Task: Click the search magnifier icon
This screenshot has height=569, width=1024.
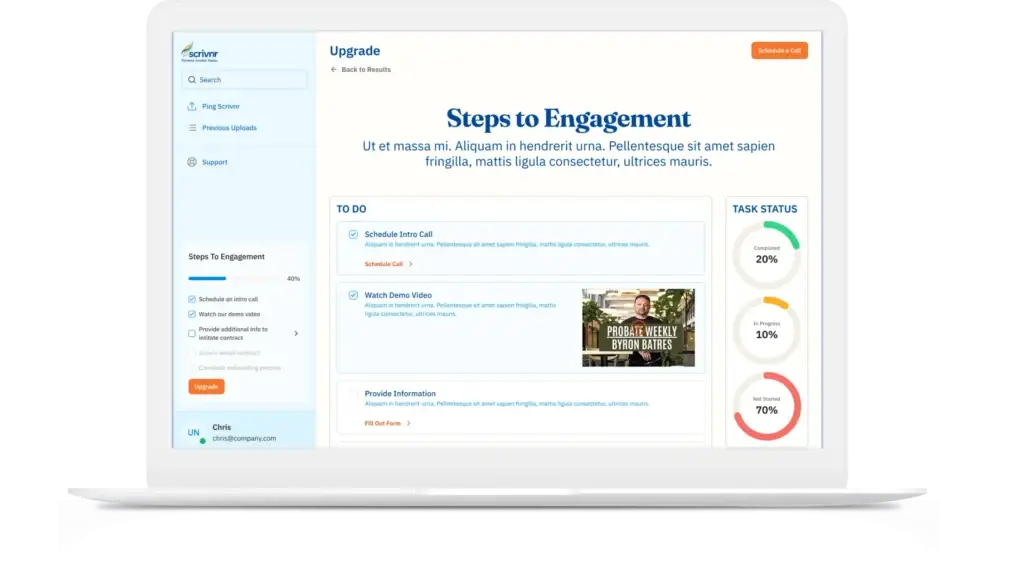Action: coord(192,80)
